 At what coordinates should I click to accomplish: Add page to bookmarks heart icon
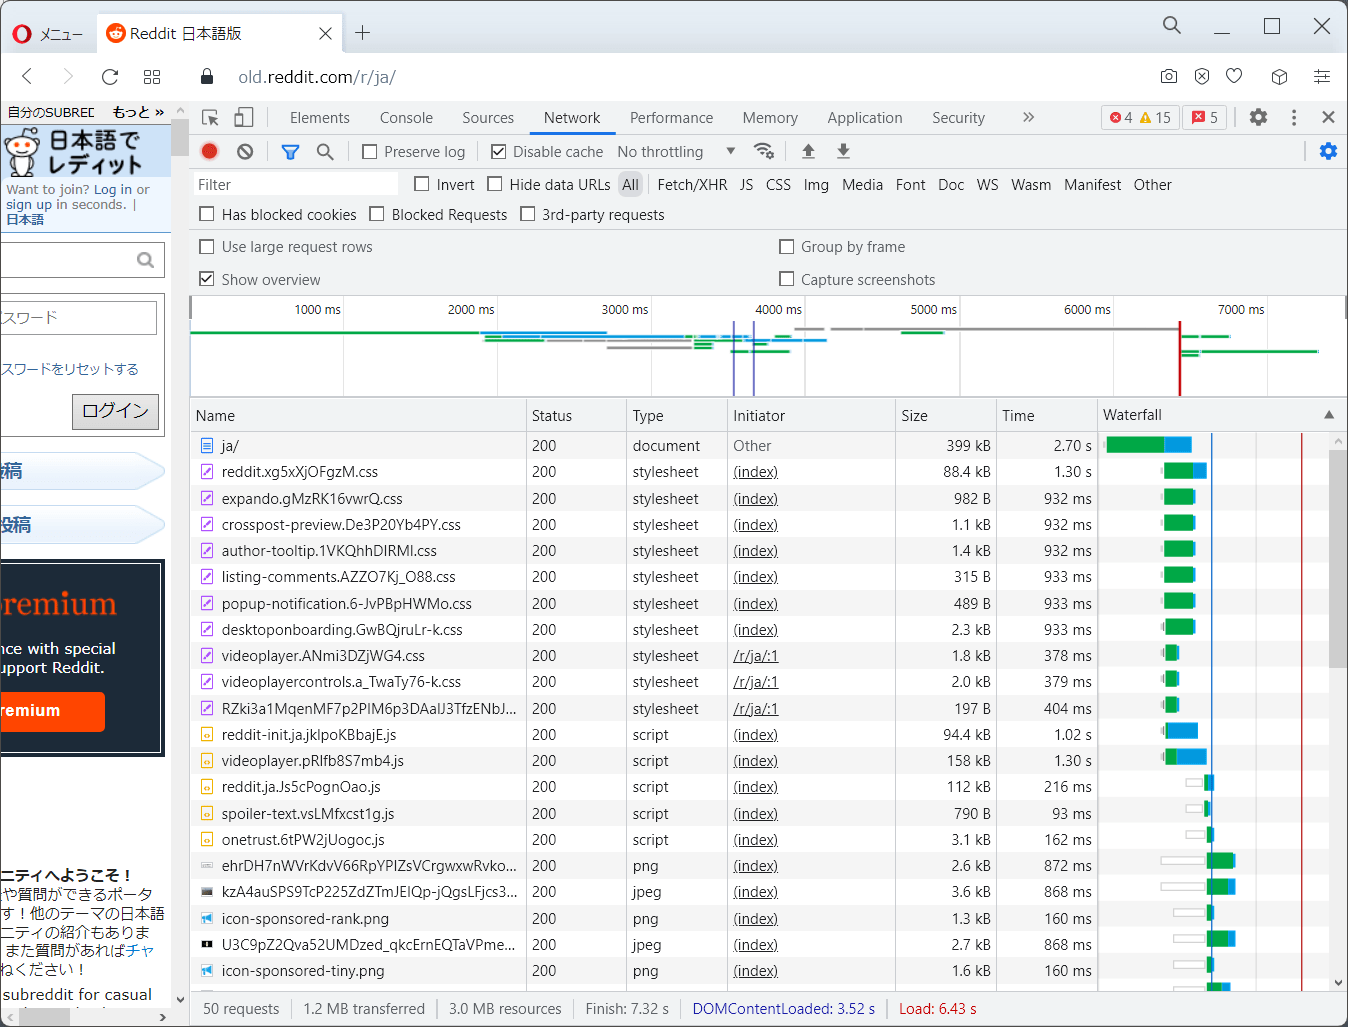[x=1234, y=76]
